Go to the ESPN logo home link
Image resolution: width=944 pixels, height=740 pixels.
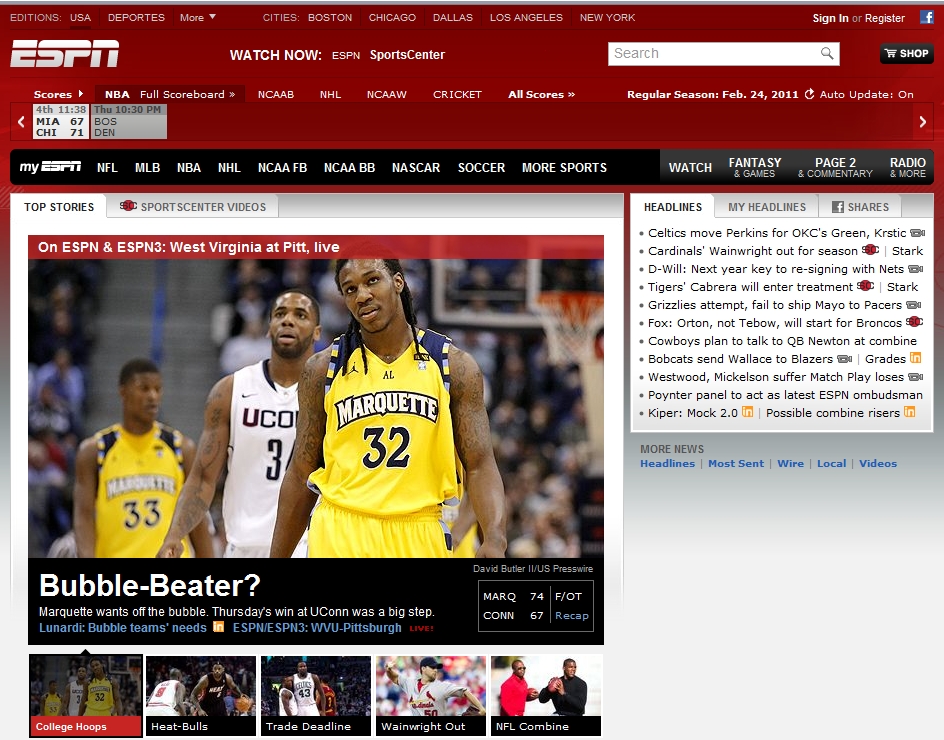(x=64, y=54)
